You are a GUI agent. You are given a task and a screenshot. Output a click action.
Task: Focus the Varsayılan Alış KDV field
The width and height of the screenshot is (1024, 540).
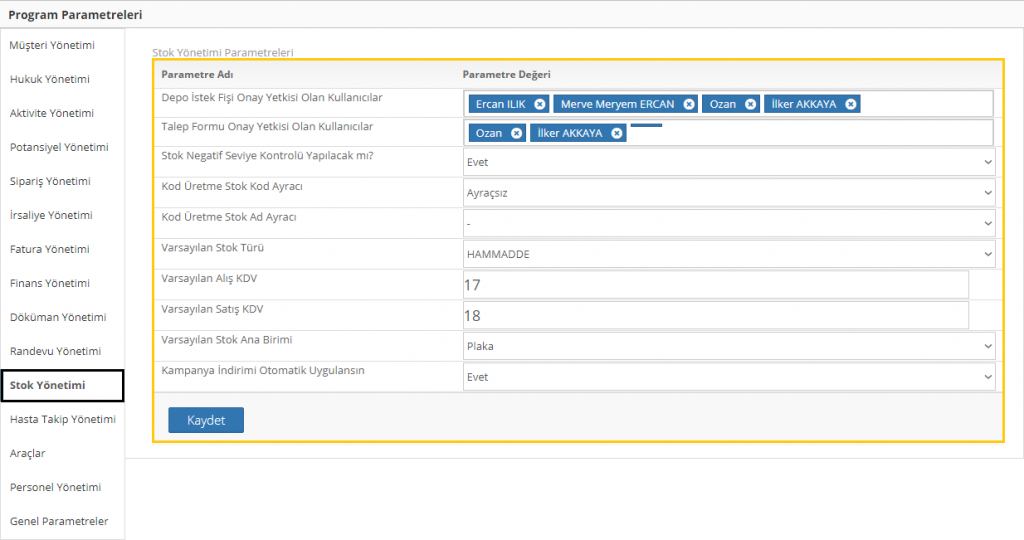715,285
